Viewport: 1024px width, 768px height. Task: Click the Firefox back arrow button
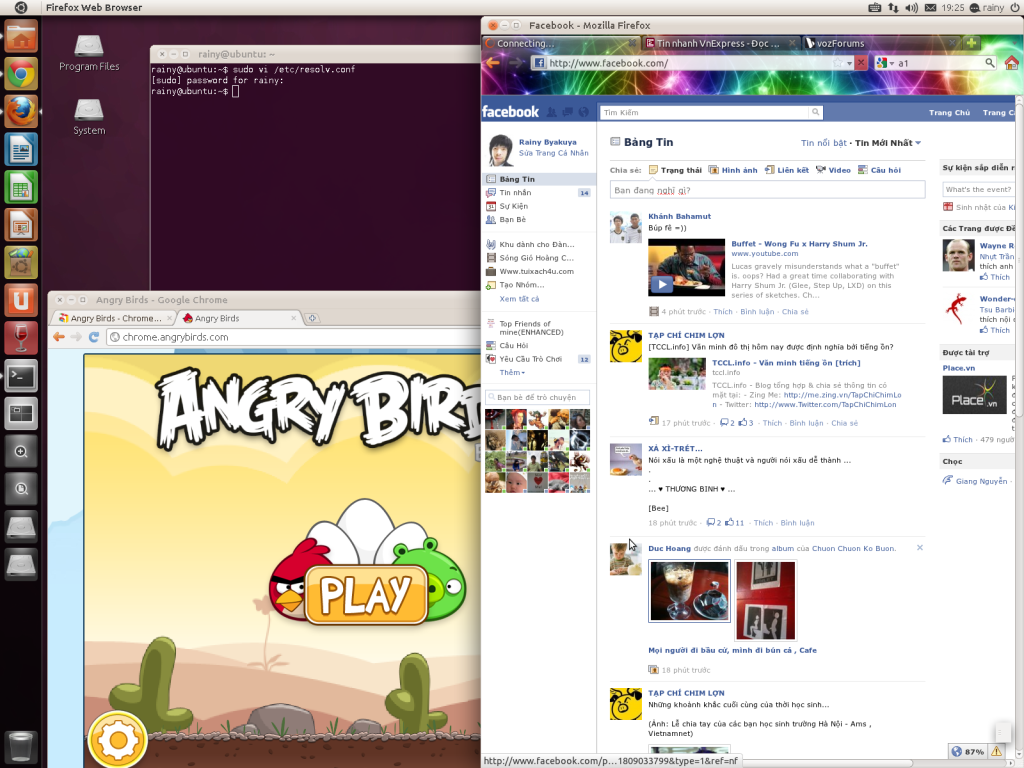492,63
